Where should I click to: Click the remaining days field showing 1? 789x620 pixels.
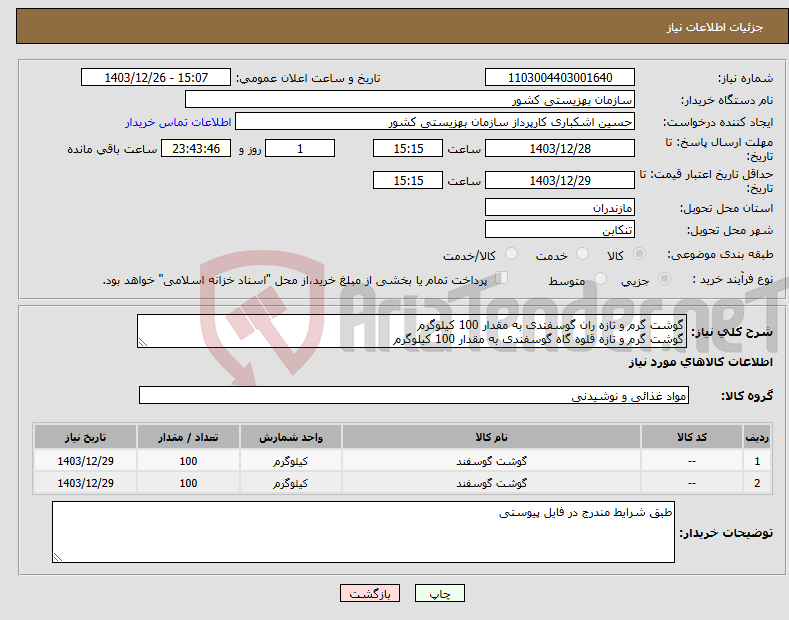coord(300,148)
